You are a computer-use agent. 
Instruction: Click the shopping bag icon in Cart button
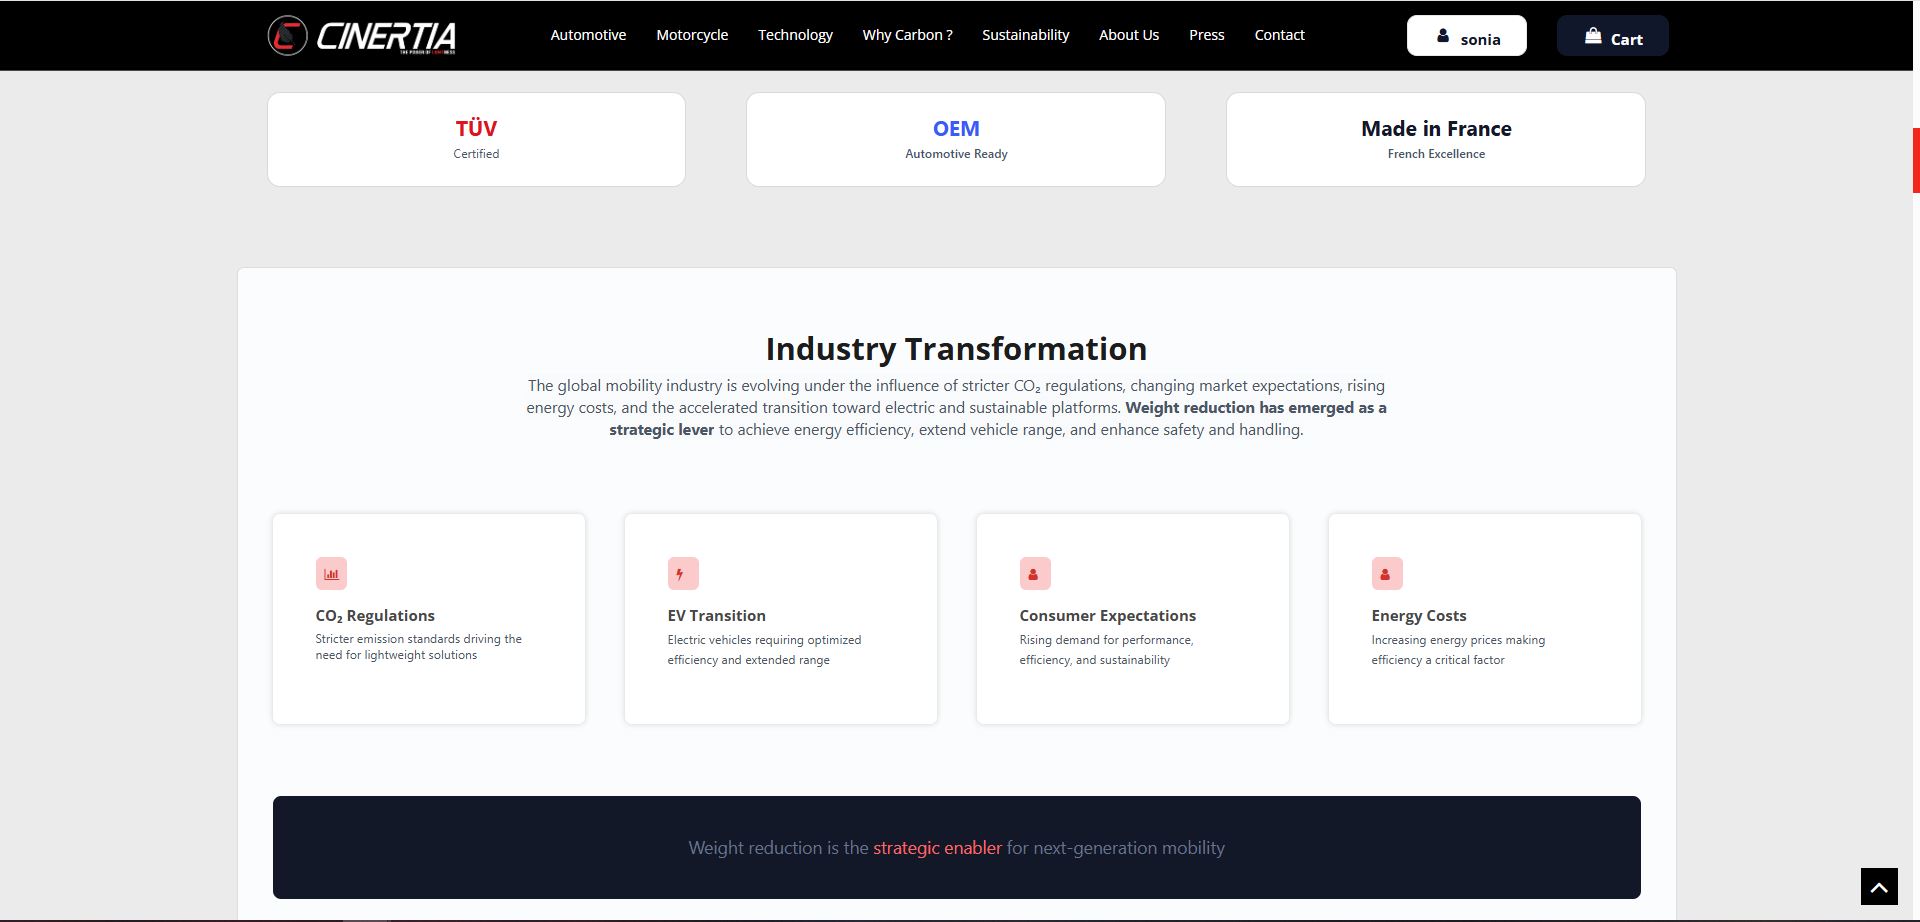click(x=1593, y=37)
